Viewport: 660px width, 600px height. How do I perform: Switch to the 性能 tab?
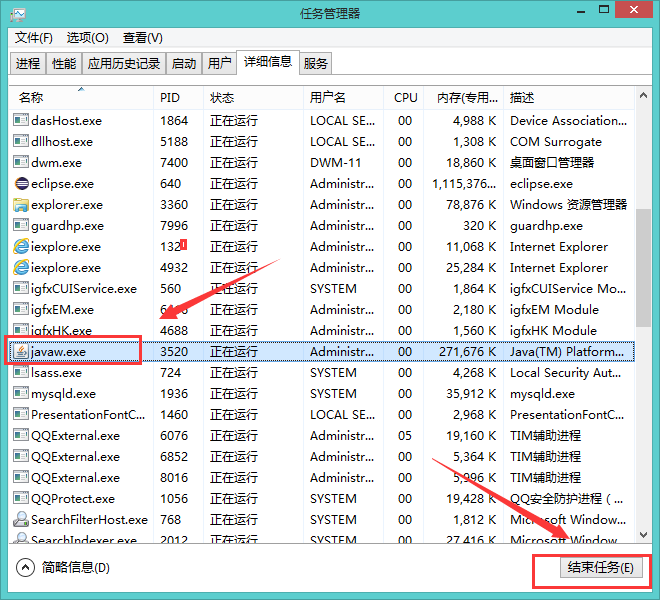pyautogui.click(x=64, y=64)
